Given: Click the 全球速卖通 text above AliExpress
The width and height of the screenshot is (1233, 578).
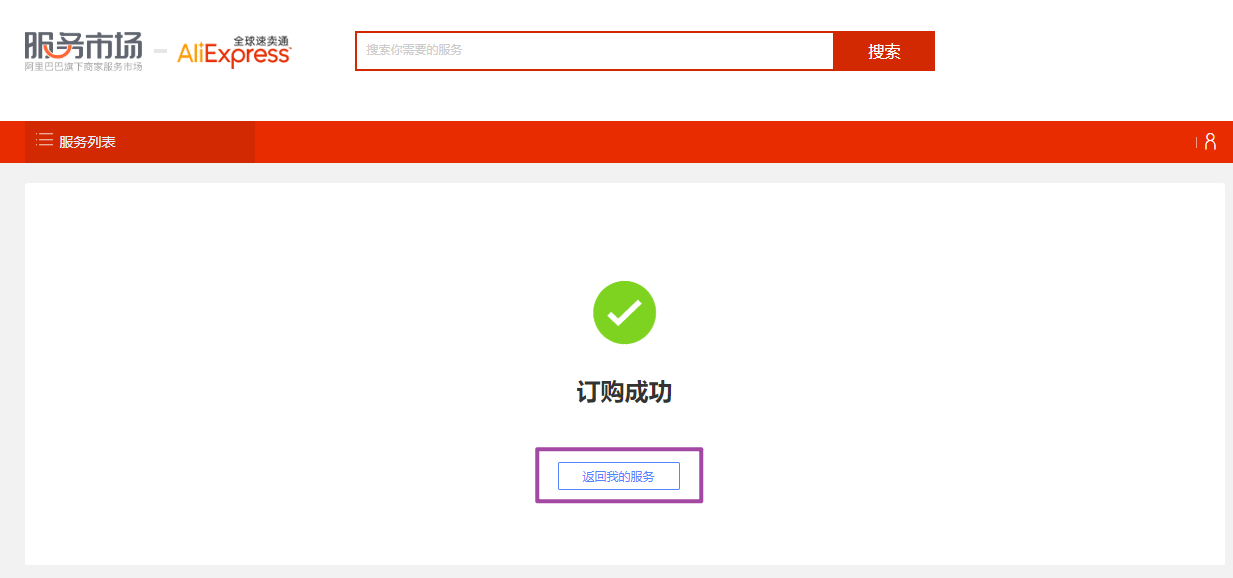Looking at the screenshot, I should (261, 41).
